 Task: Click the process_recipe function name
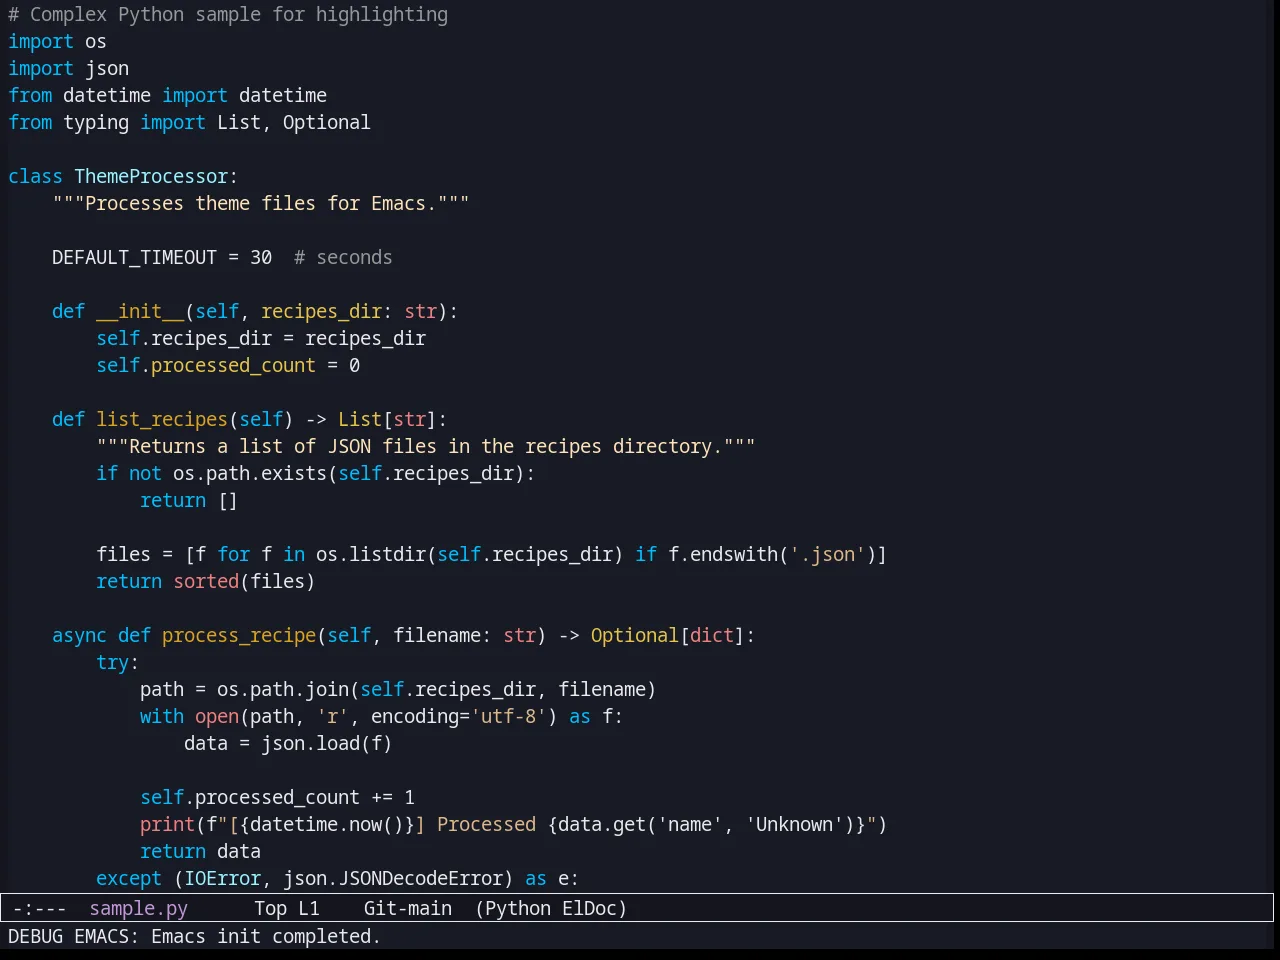coord(239,635)
